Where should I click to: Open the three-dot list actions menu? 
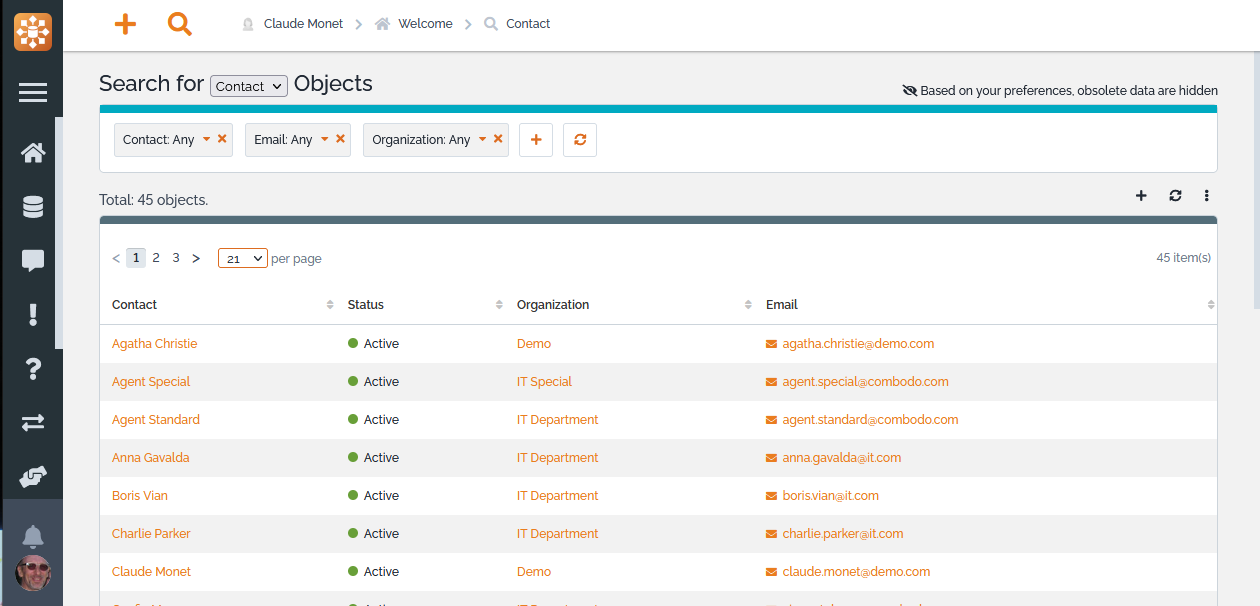coord(1207,196)
